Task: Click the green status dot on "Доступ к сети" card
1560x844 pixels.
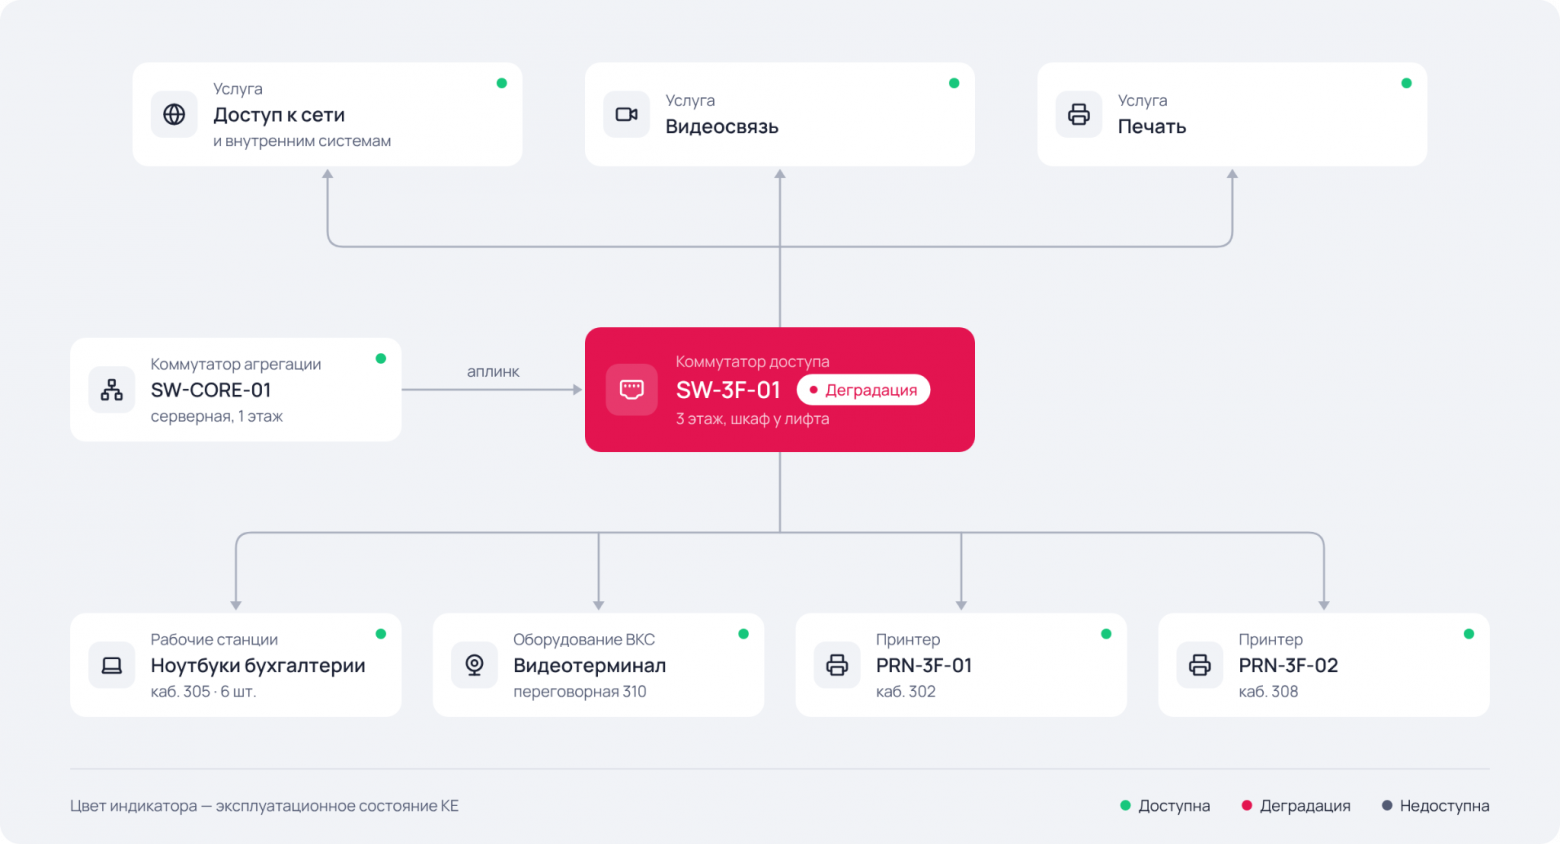Action: (x=502, y=83)
